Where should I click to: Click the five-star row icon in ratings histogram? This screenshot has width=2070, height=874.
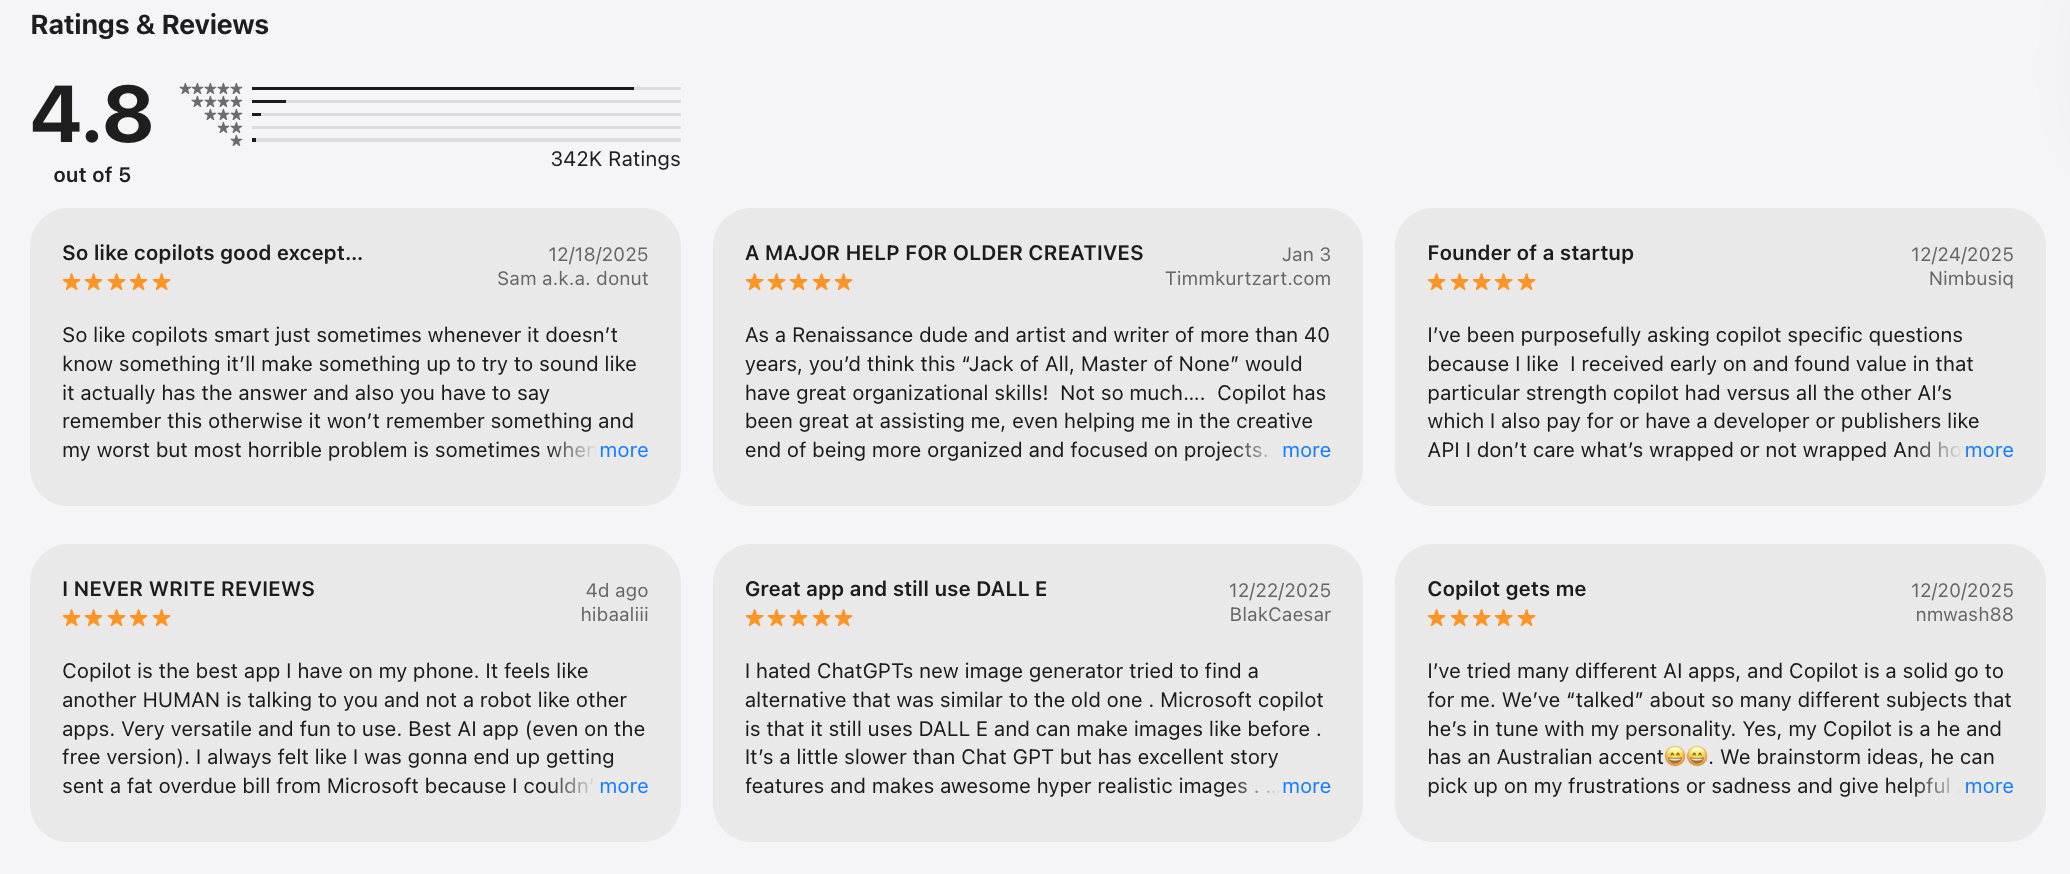coord(211,89)
